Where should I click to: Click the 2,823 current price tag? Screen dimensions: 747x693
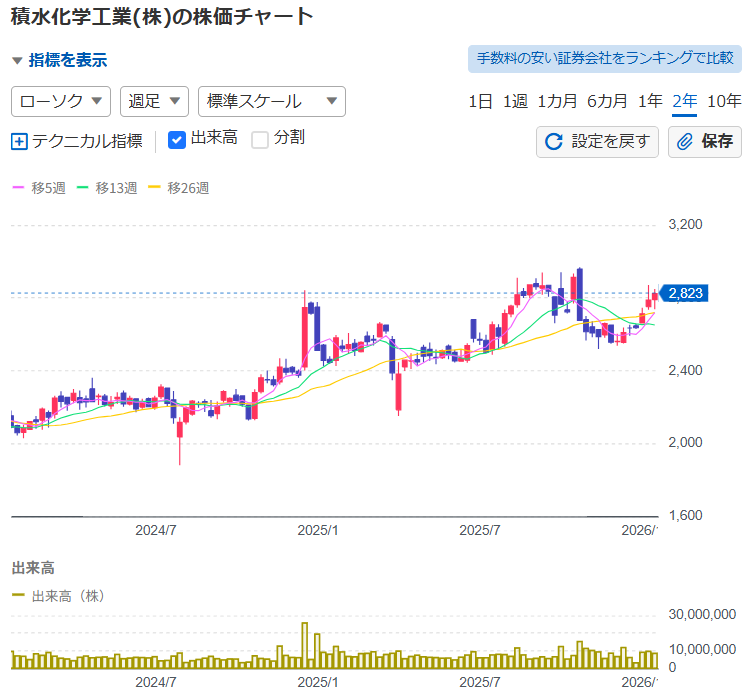click(x=685, y=293)
